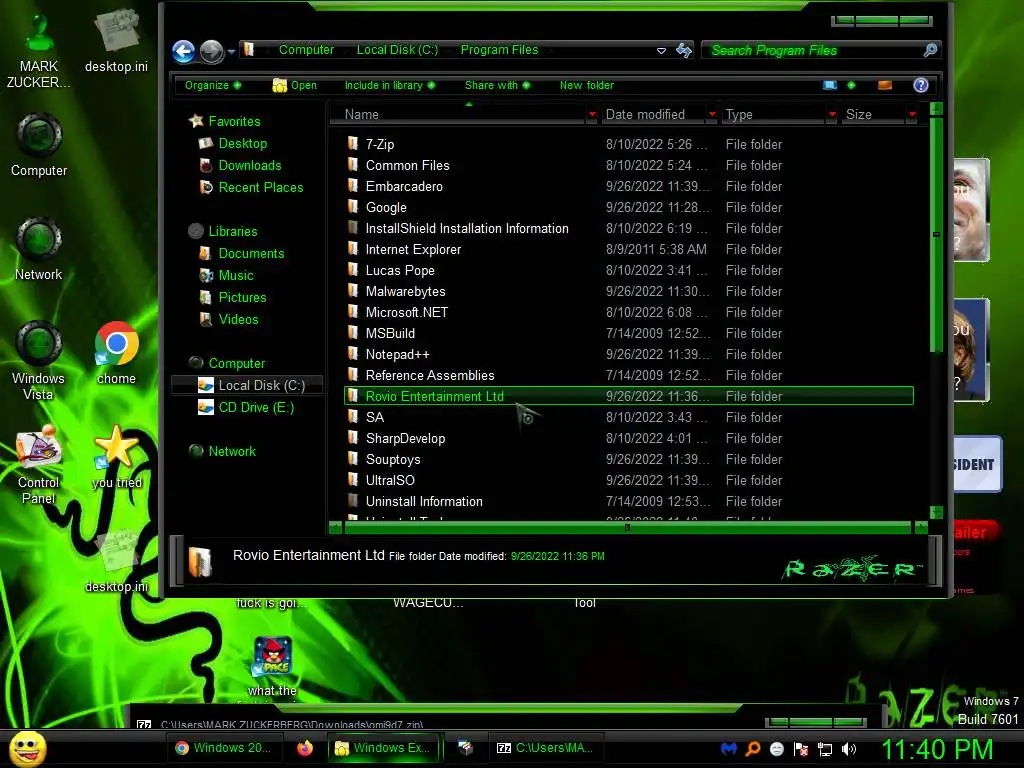Select the Notepad++ folder

628,355
